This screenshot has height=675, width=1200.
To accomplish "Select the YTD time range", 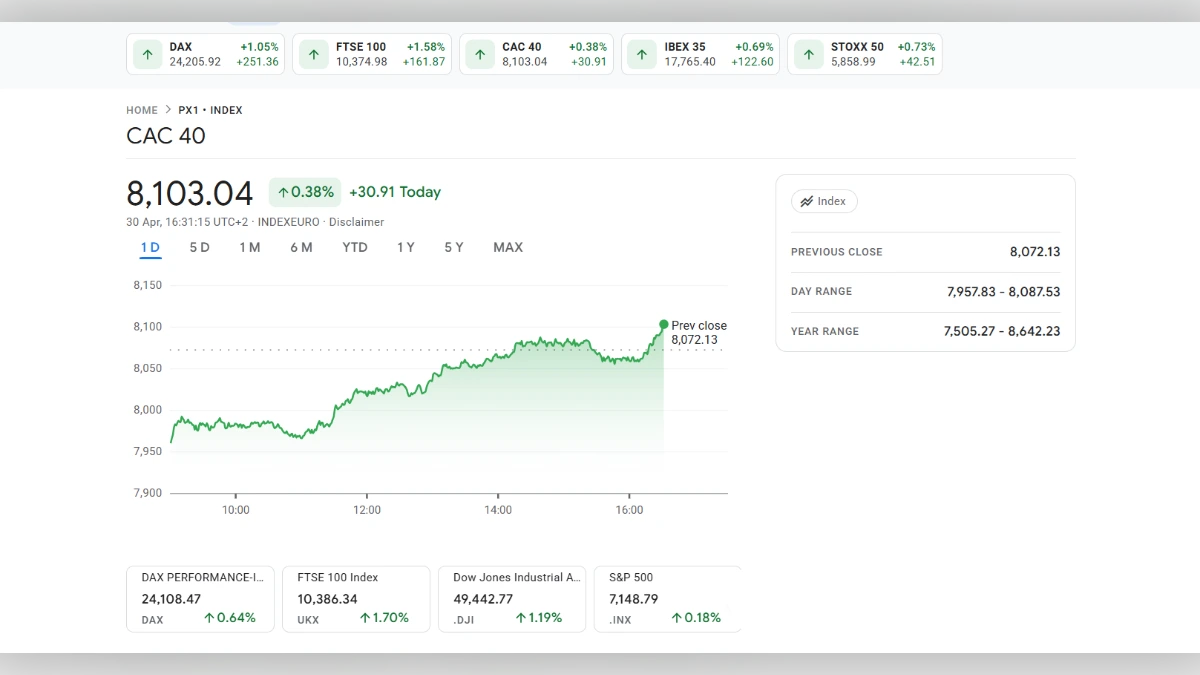I will 354,247.
